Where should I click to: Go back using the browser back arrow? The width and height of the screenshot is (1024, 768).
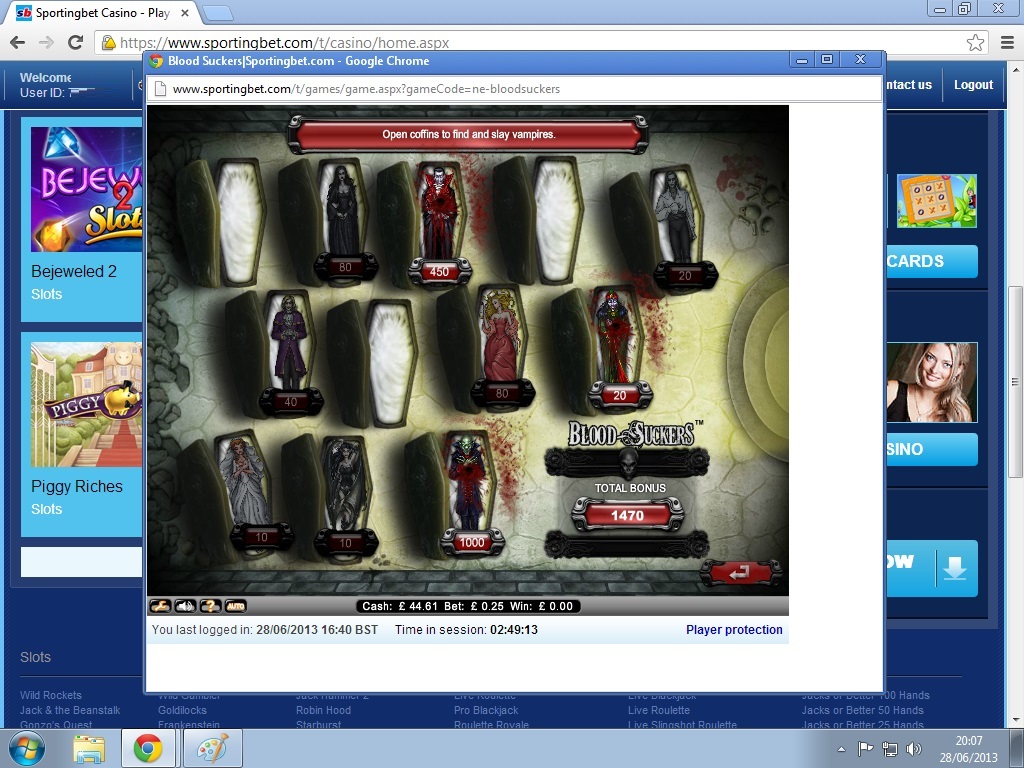coord(17,43)
